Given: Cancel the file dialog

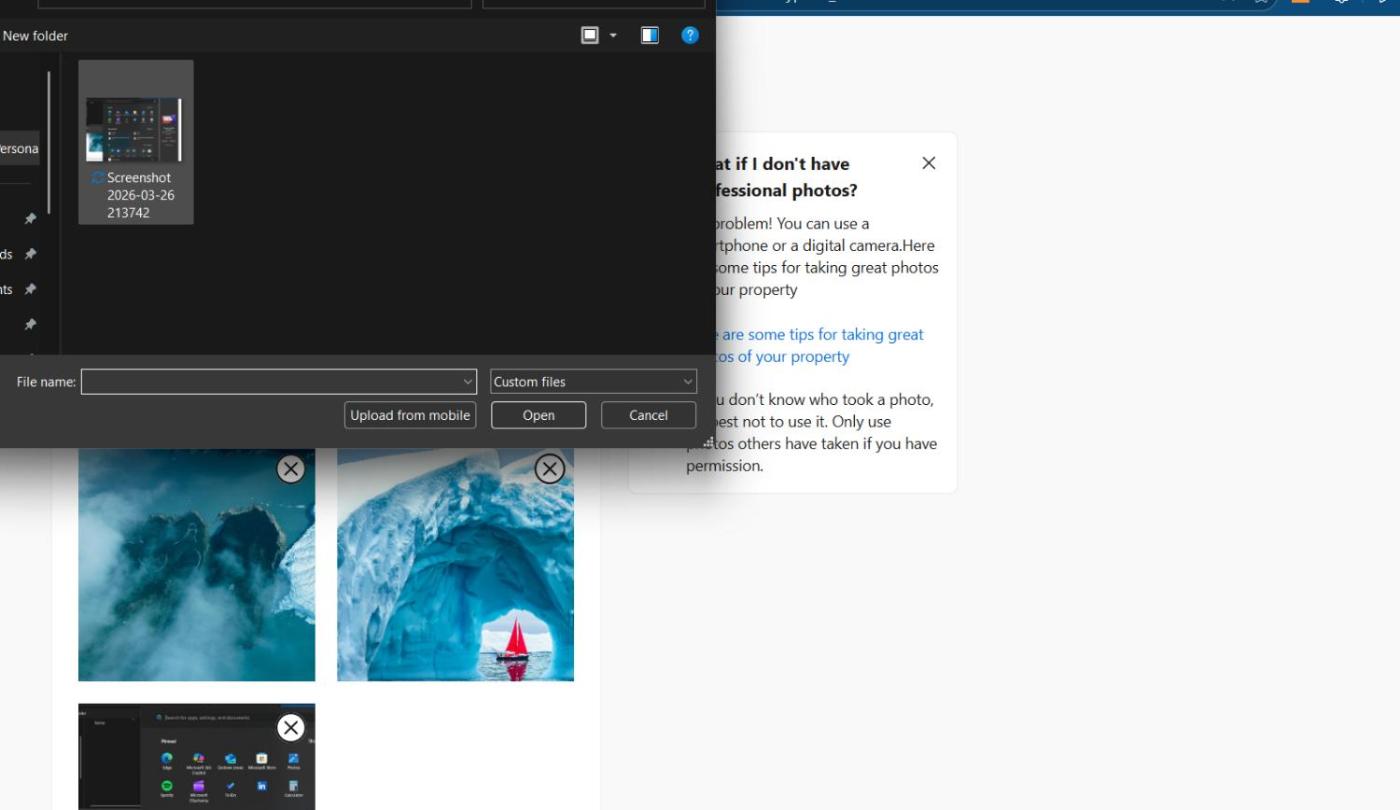Looking at the screenshot, I should tap(648, 415).
